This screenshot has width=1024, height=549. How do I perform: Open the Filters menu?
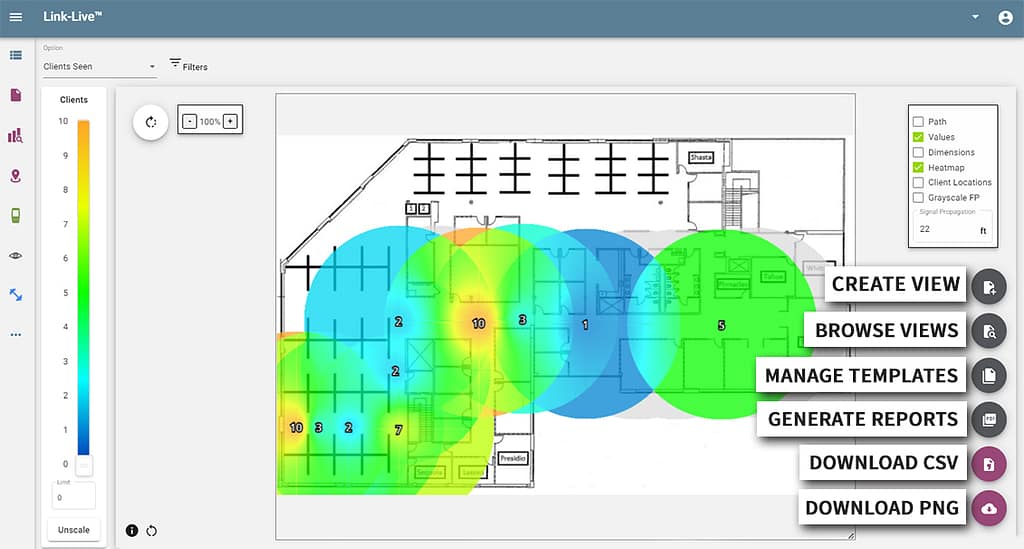[188, 66]
